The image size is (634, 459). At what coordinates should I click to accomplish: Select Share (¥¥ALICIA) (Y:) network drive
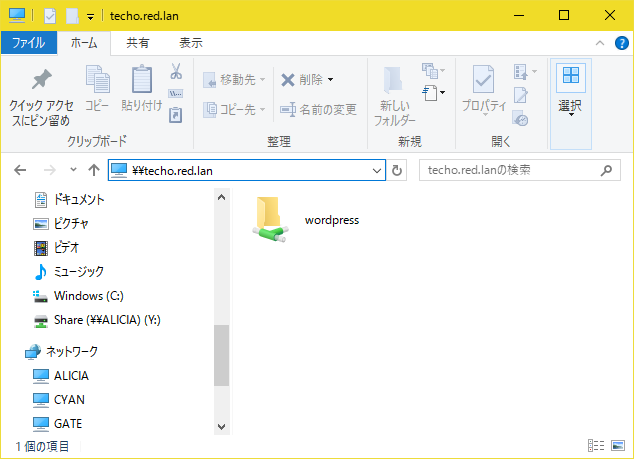(x=97, y=320)
